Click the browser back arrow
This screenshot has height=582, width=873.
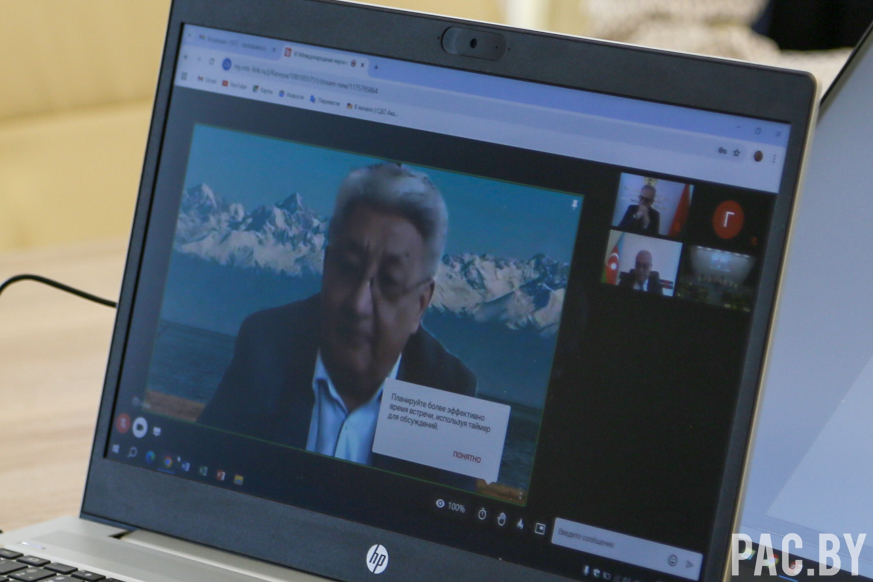(186, 57)
